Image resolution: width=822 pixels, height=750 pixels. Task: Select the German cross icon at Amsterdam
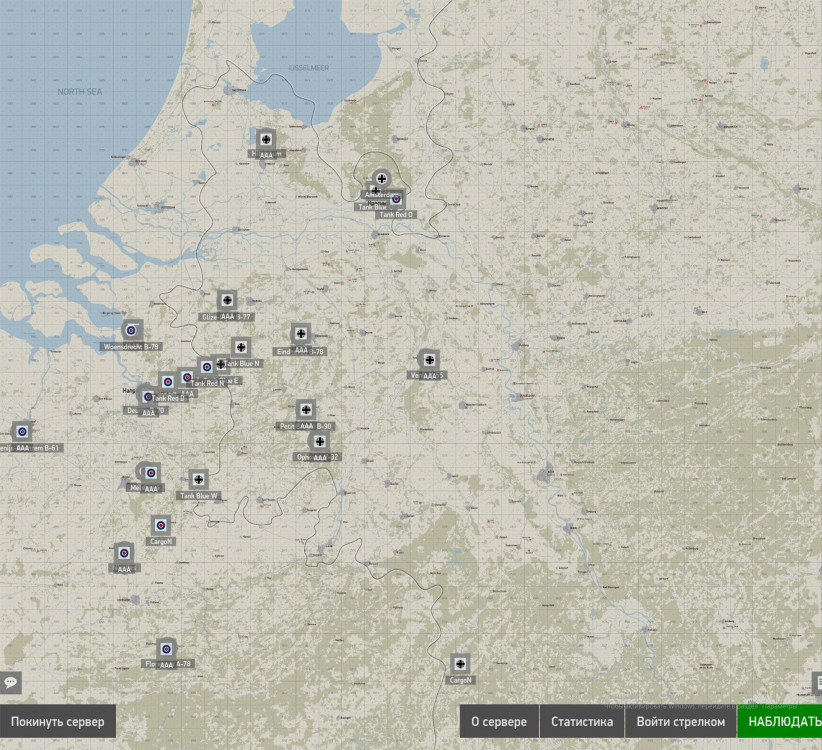382,179
